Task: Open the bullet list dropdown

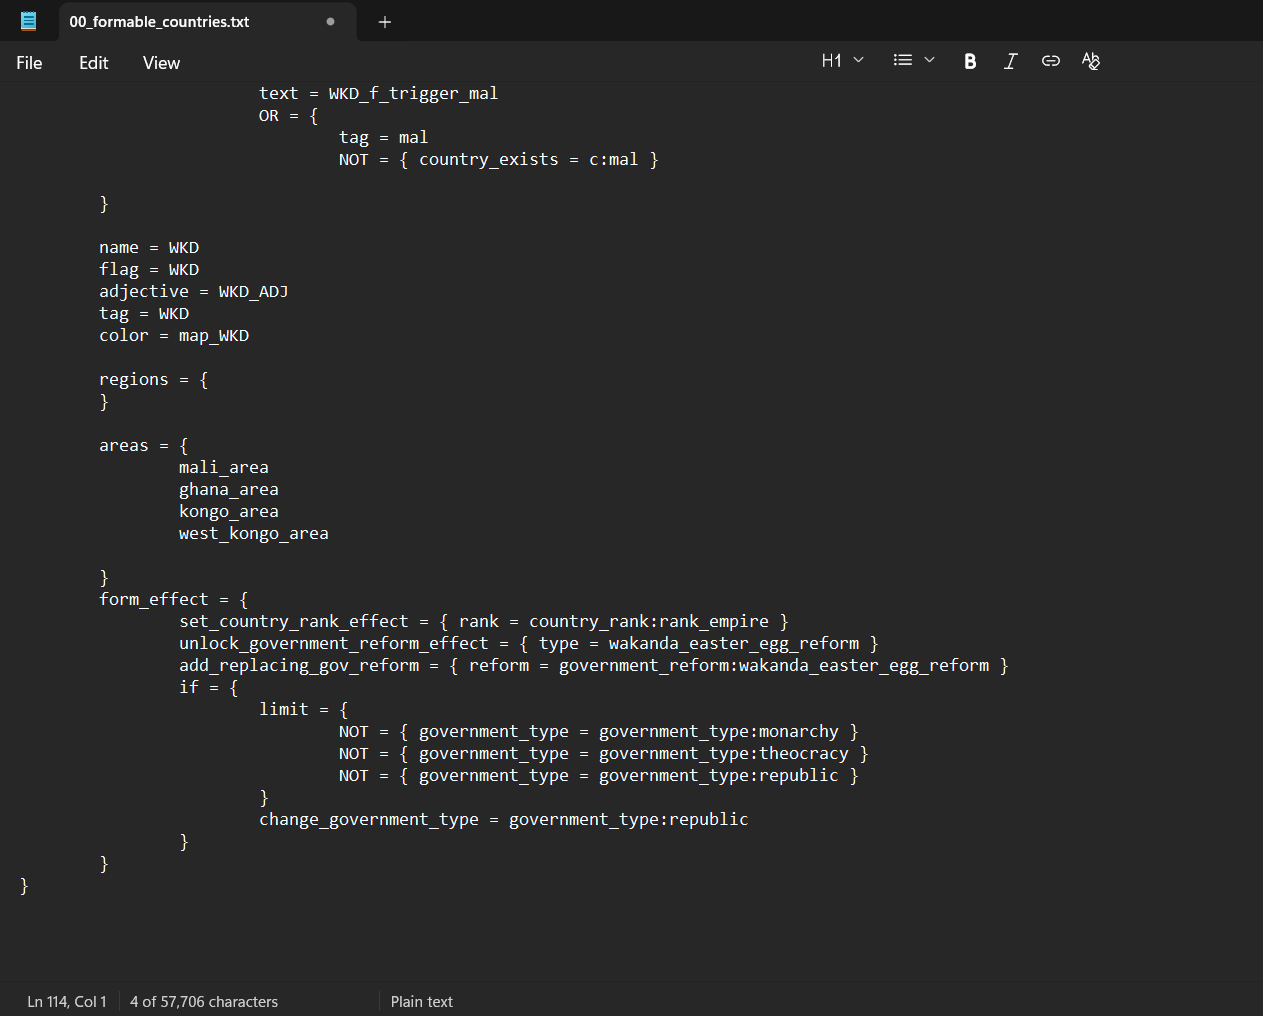Action: click(914, 61)
